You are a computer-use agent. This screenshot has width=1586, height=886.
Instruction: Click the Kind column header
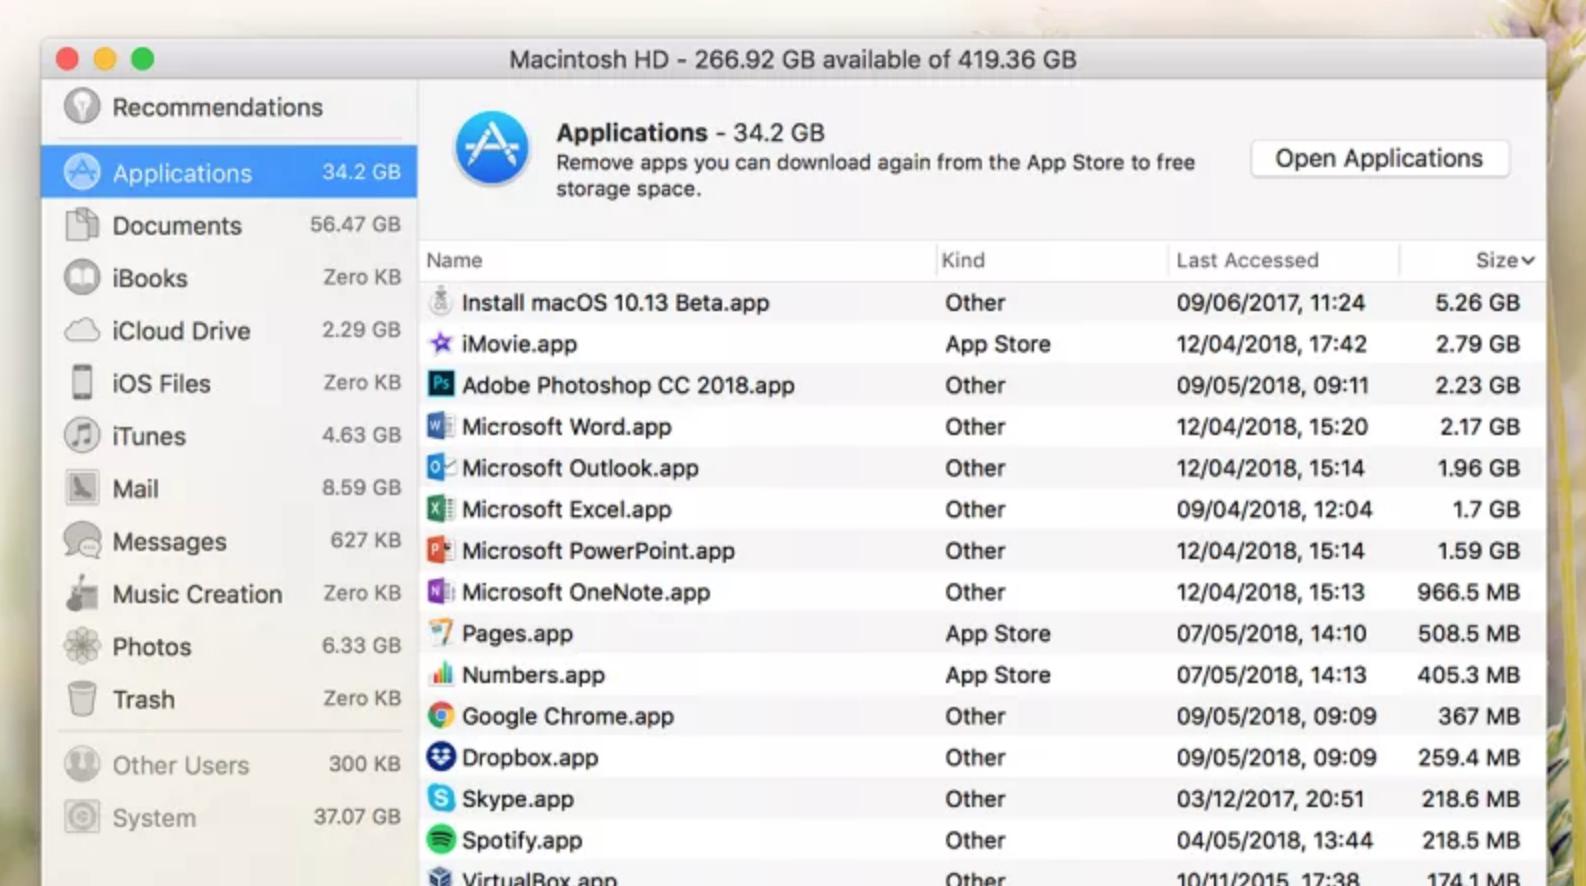point(963,261)
